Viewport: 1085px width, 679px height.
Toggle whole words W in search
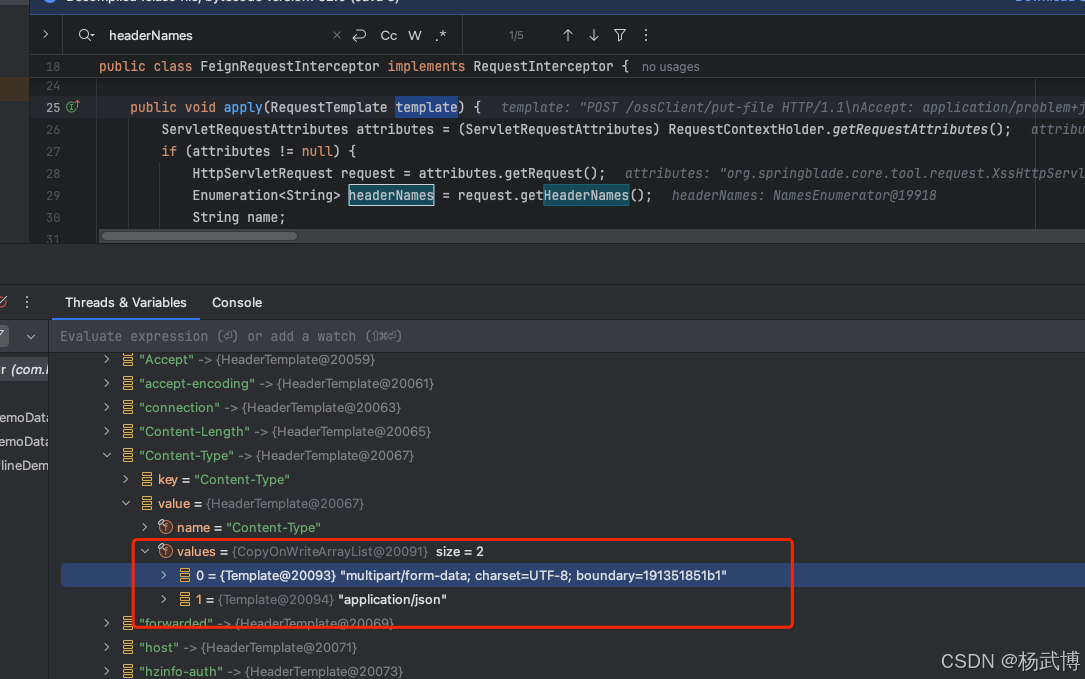(414, 35)
